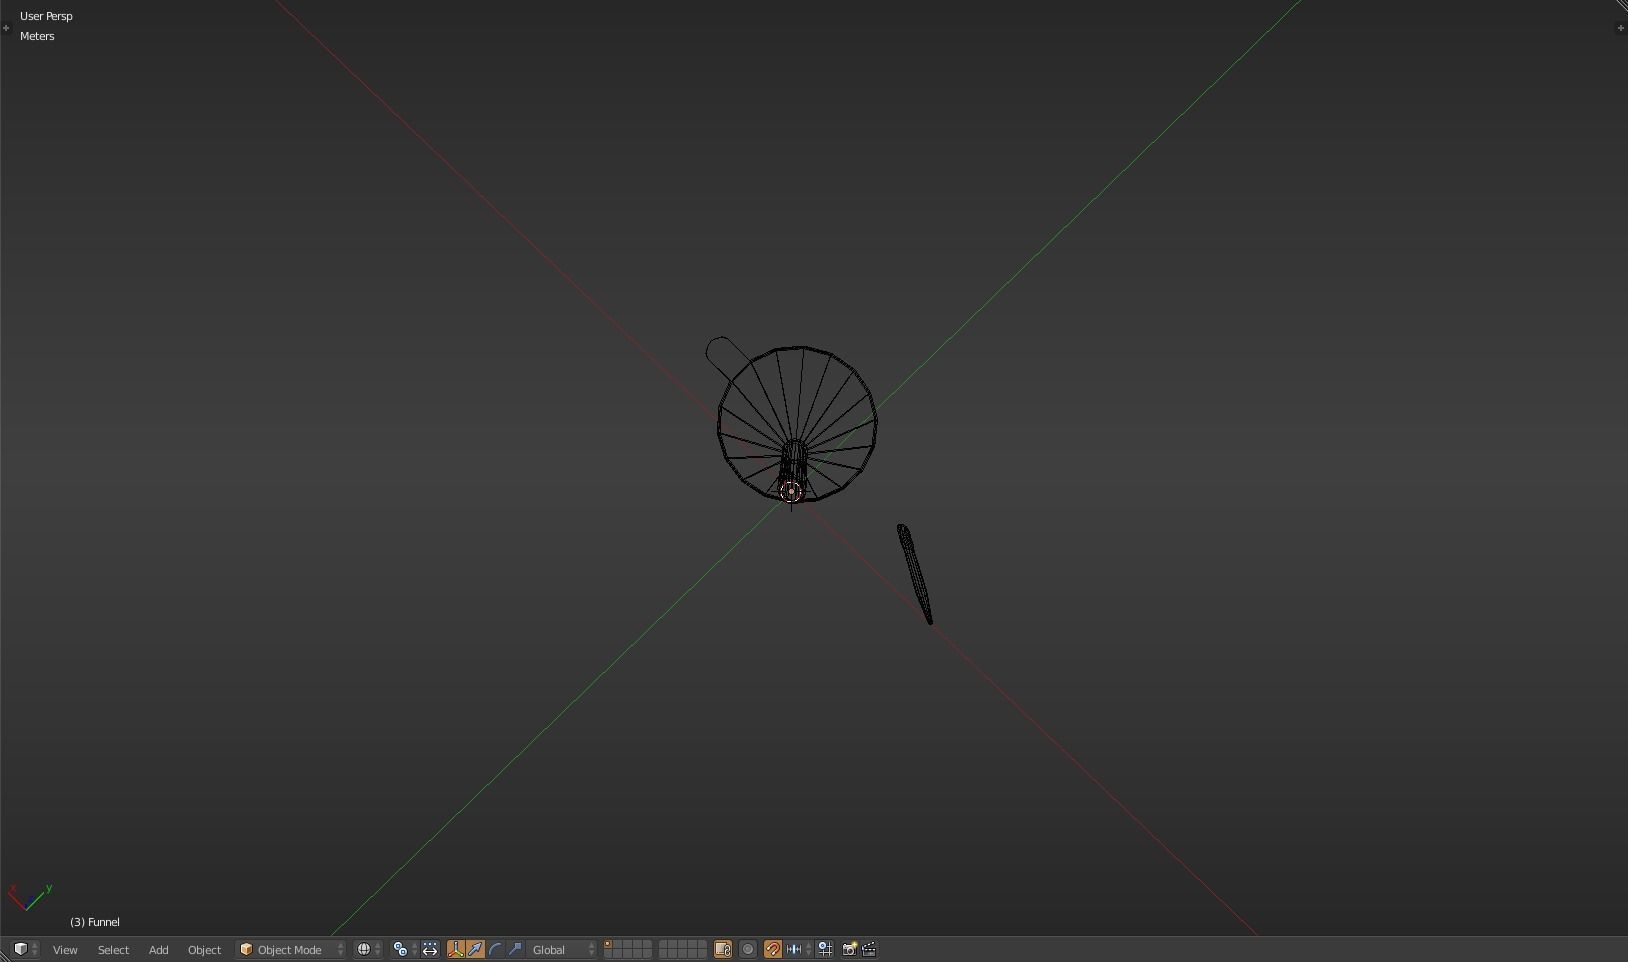1628x962 pixels.
Task: Toggle snap during transform magnet
Action: coord(773,949)
